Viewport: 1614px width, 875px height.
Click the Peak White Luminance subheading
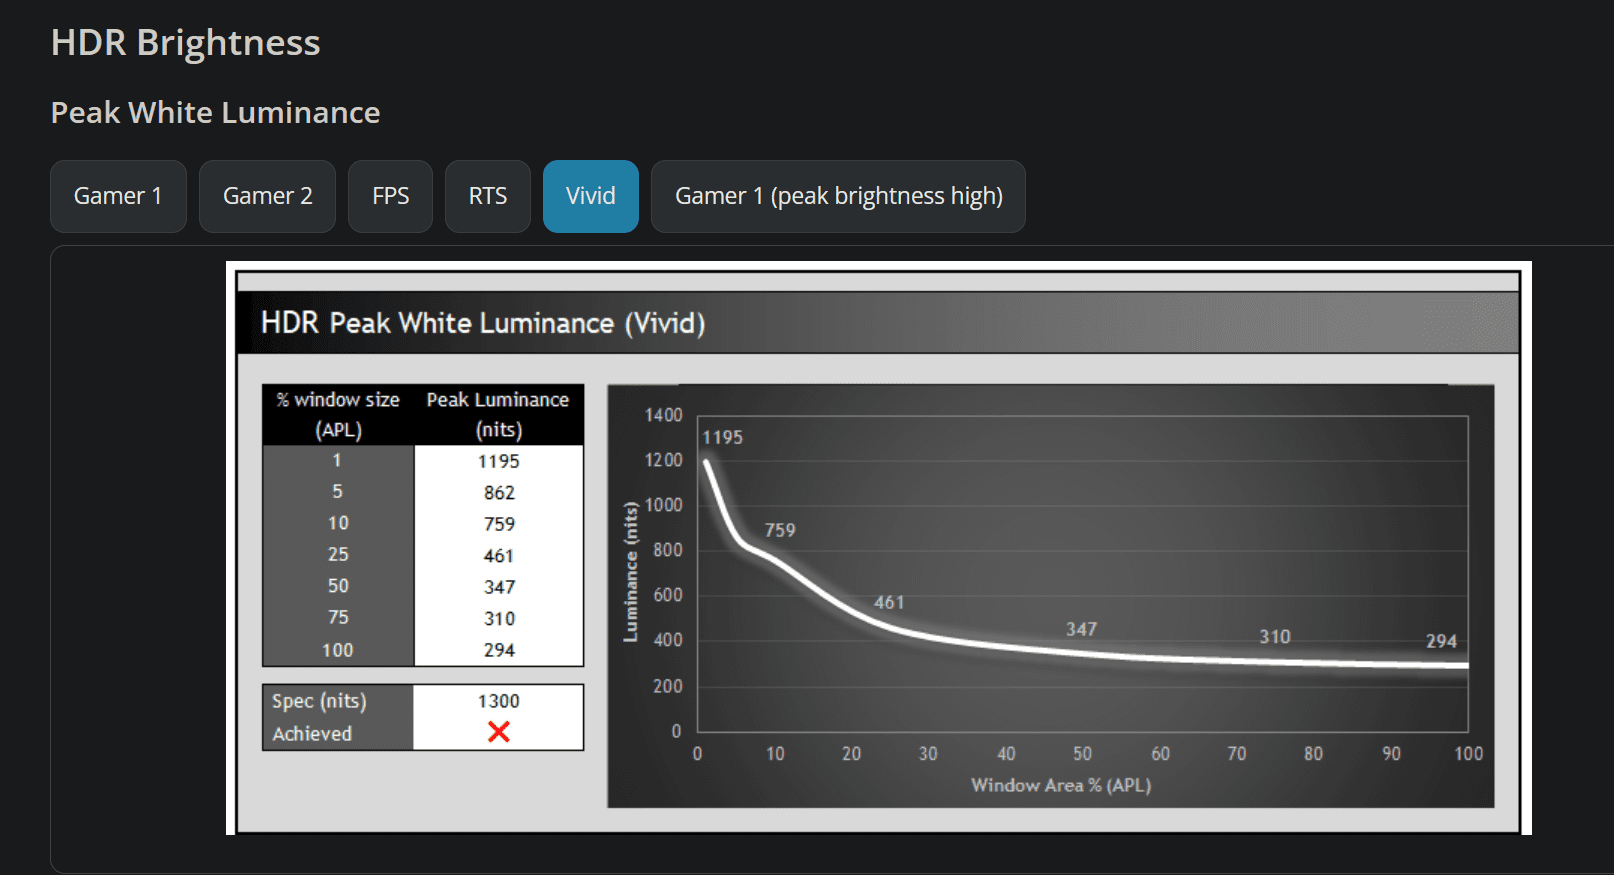[215, 113]
